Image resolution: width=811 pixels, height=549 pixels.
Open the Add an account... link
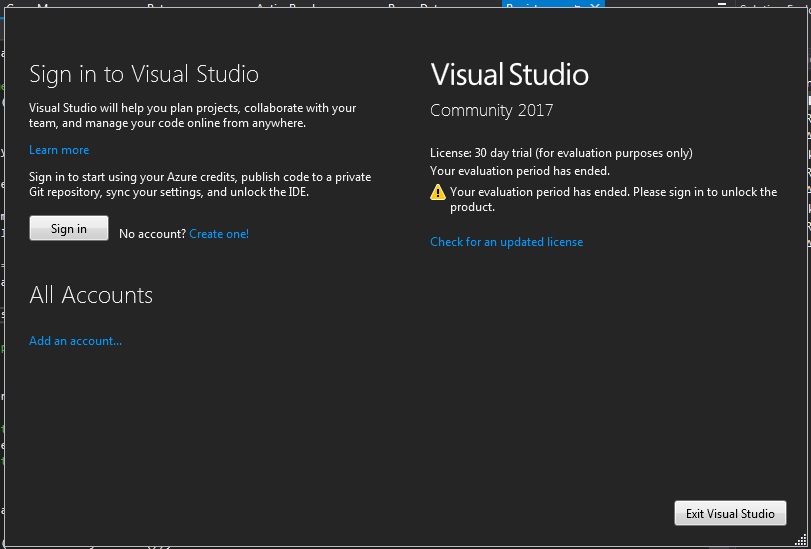(x=76, y=341)
